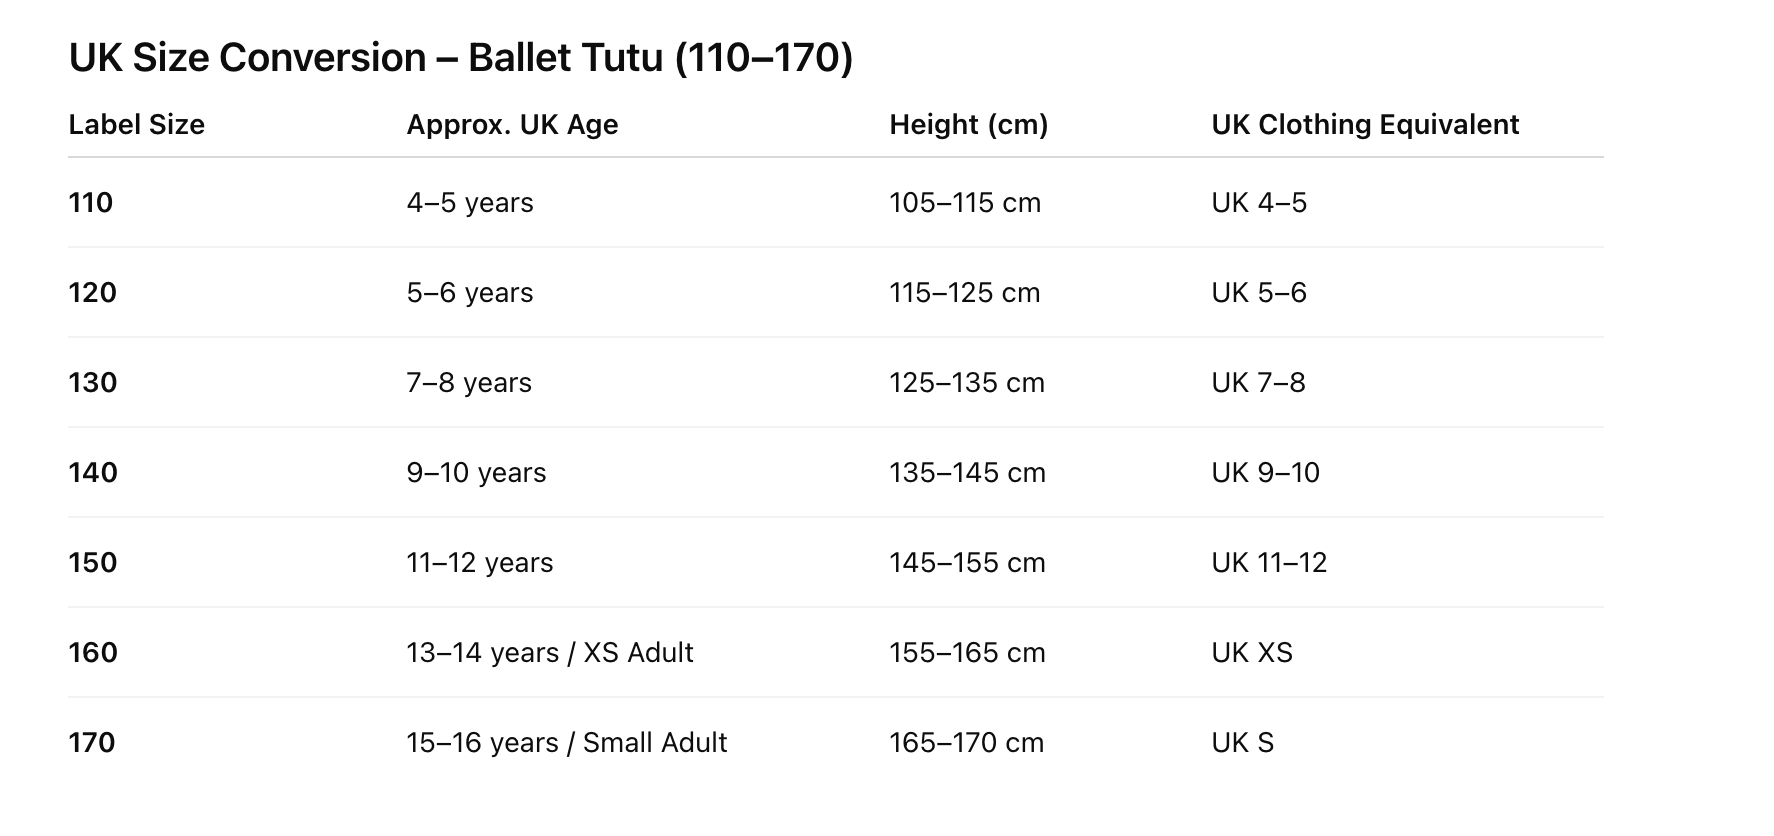Select label size 160 cell
This screenshot has width=1774, height=836.
coord(93,653)
